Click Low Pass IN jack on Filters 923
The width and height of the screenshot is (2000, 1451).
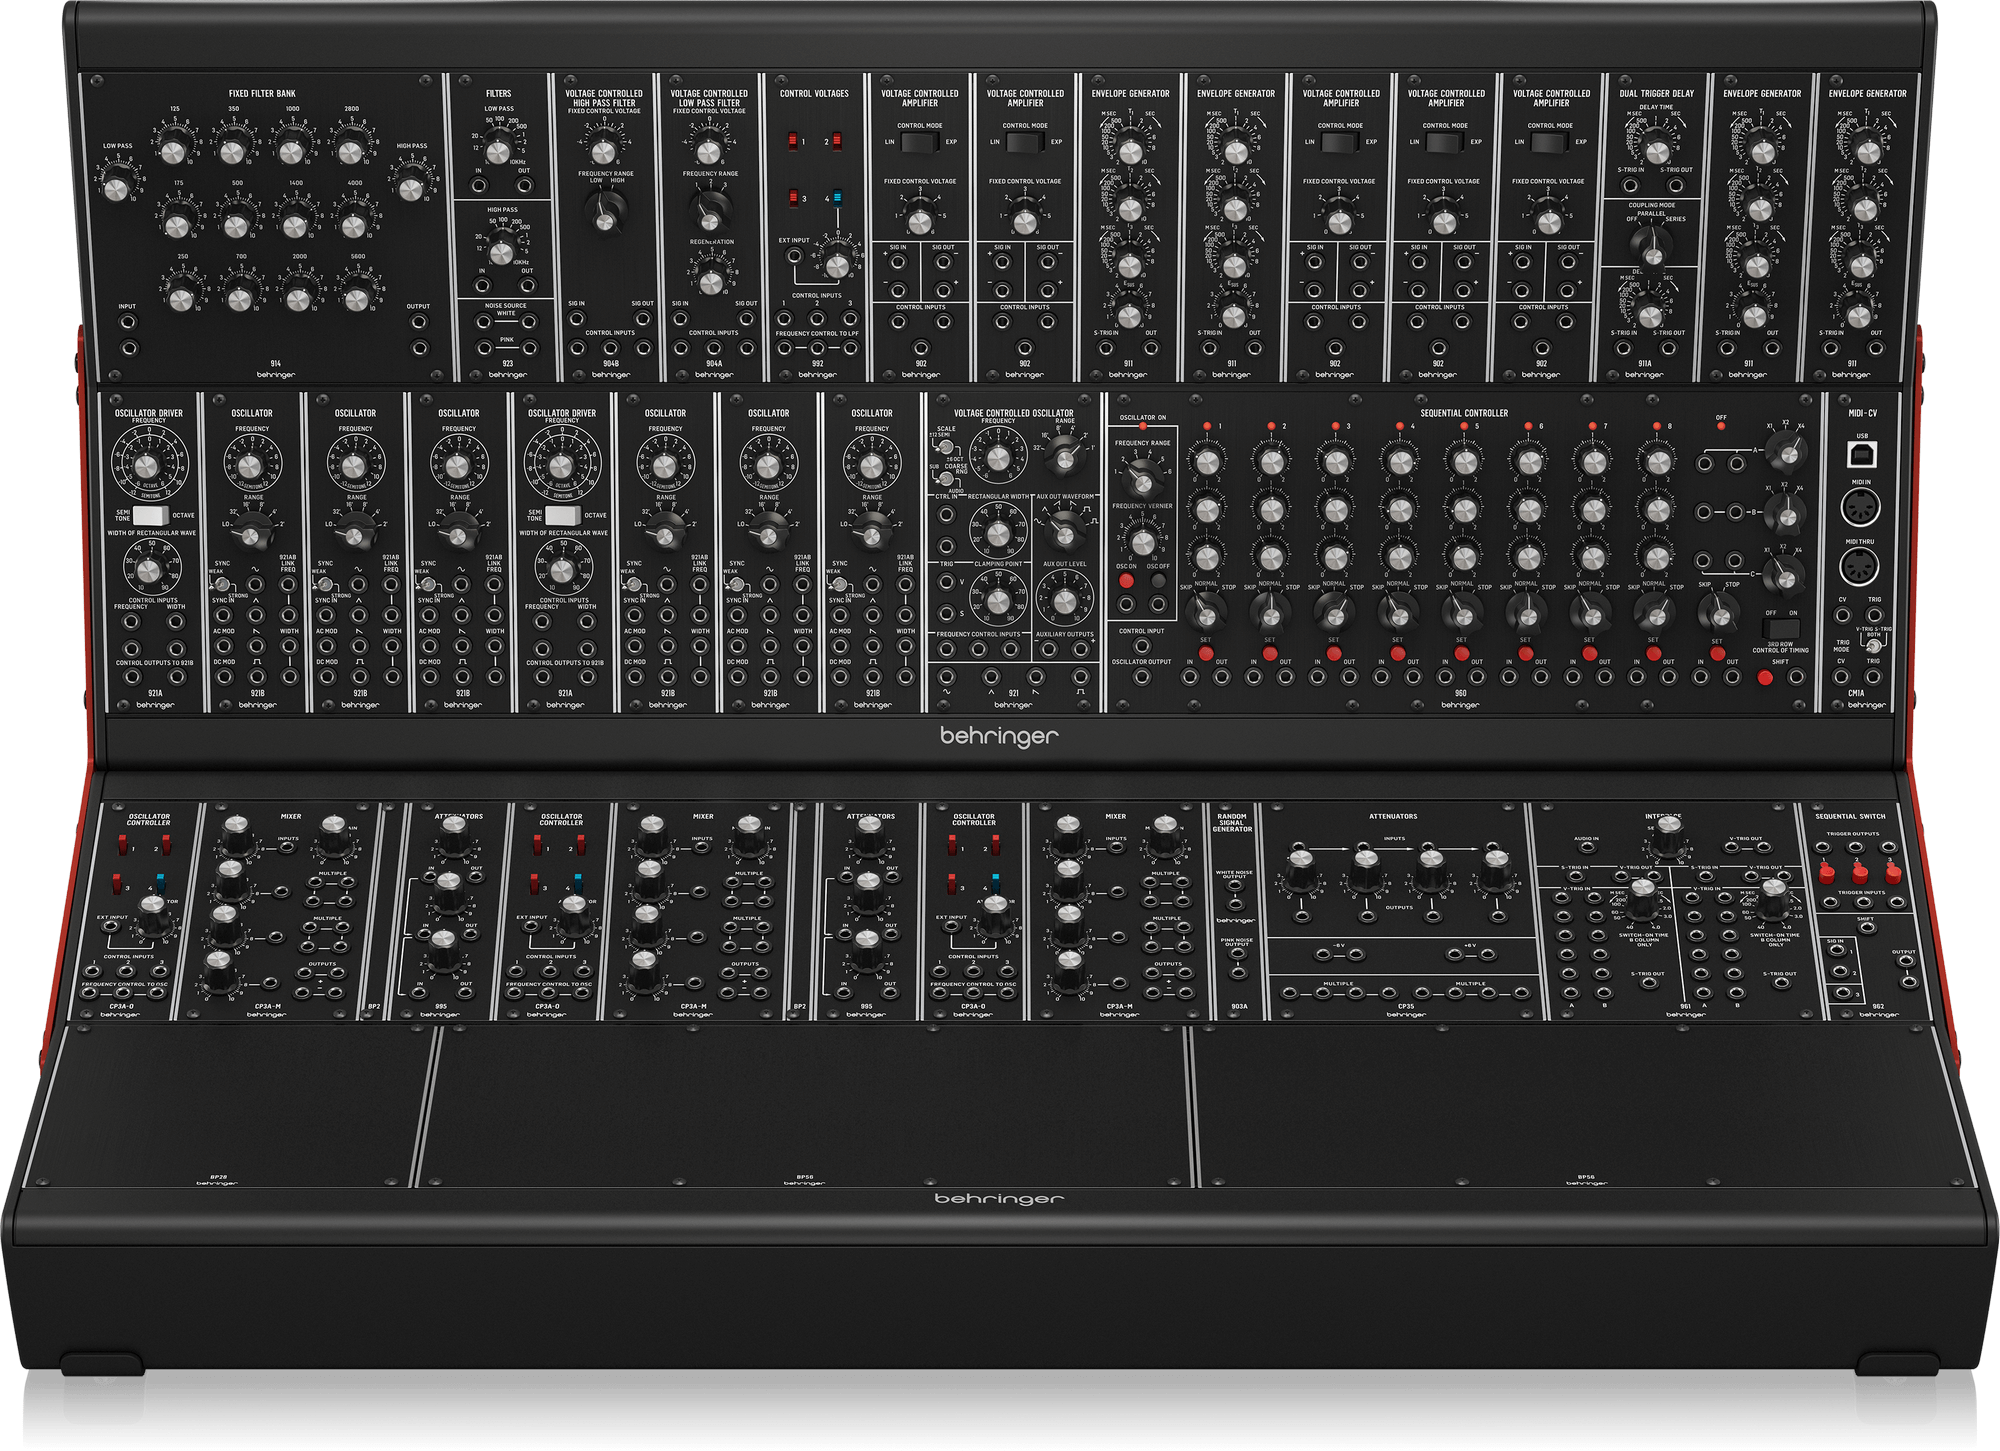click(x=480, y=185)
